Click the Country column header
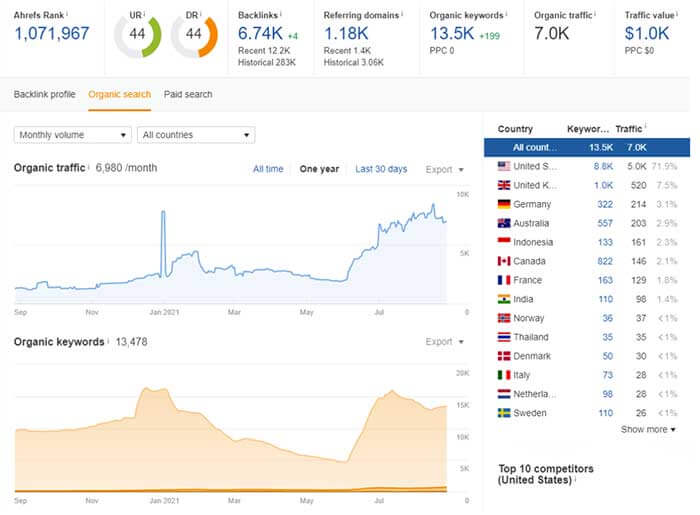Image resolution: width=700 pixels, height=515 pixels. point(515,129)
